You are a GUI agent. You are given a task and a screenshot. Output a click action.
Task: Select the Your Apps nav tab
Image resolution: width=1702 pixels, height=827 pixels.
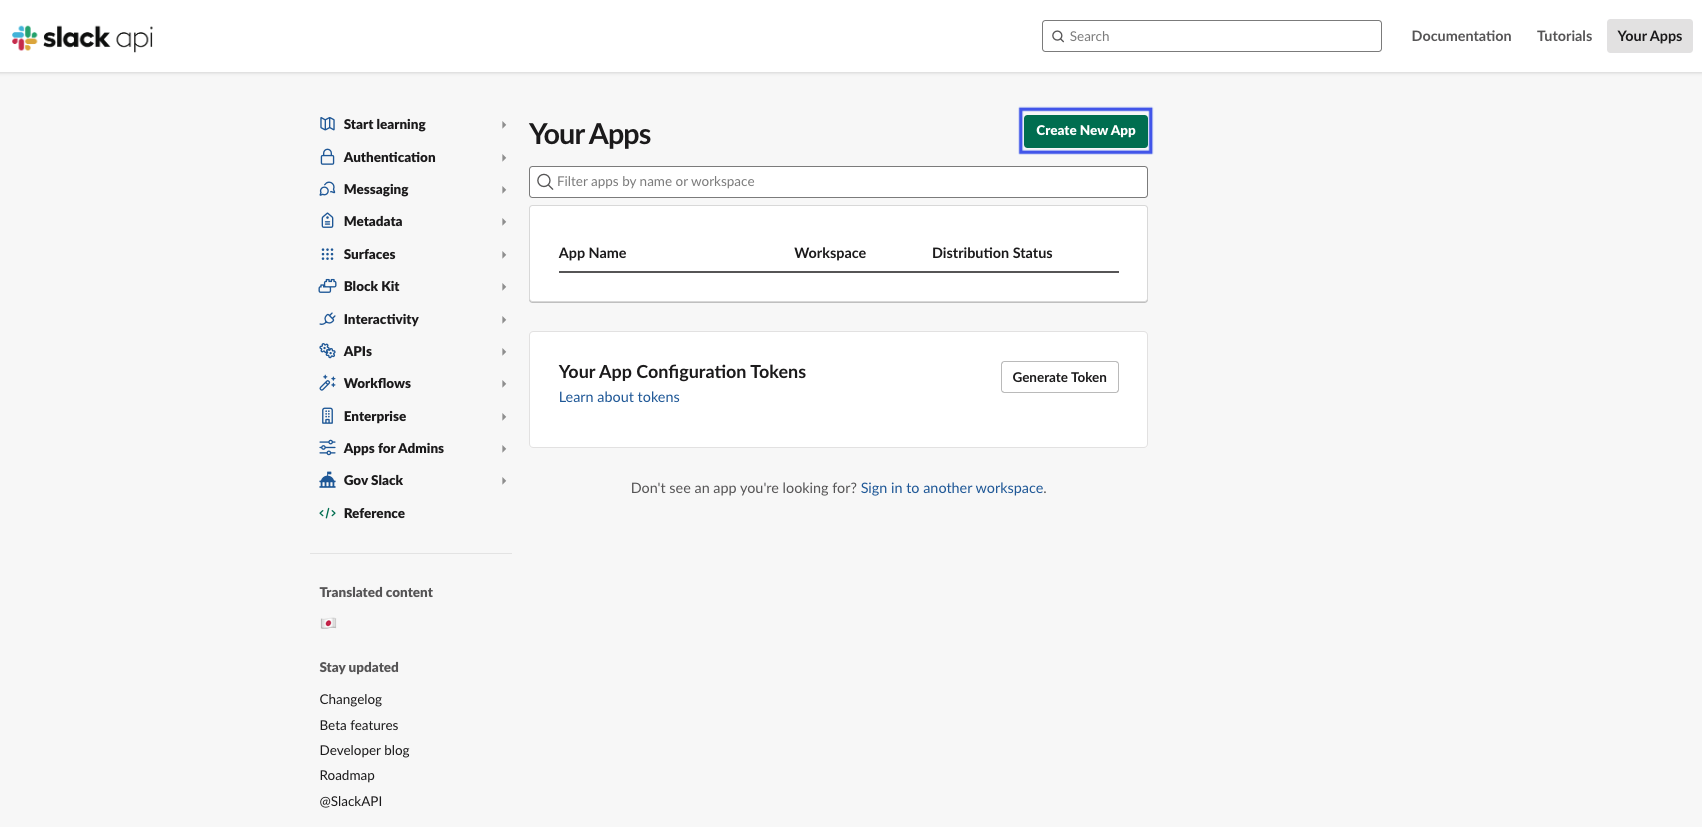(x=1649, y=36)
